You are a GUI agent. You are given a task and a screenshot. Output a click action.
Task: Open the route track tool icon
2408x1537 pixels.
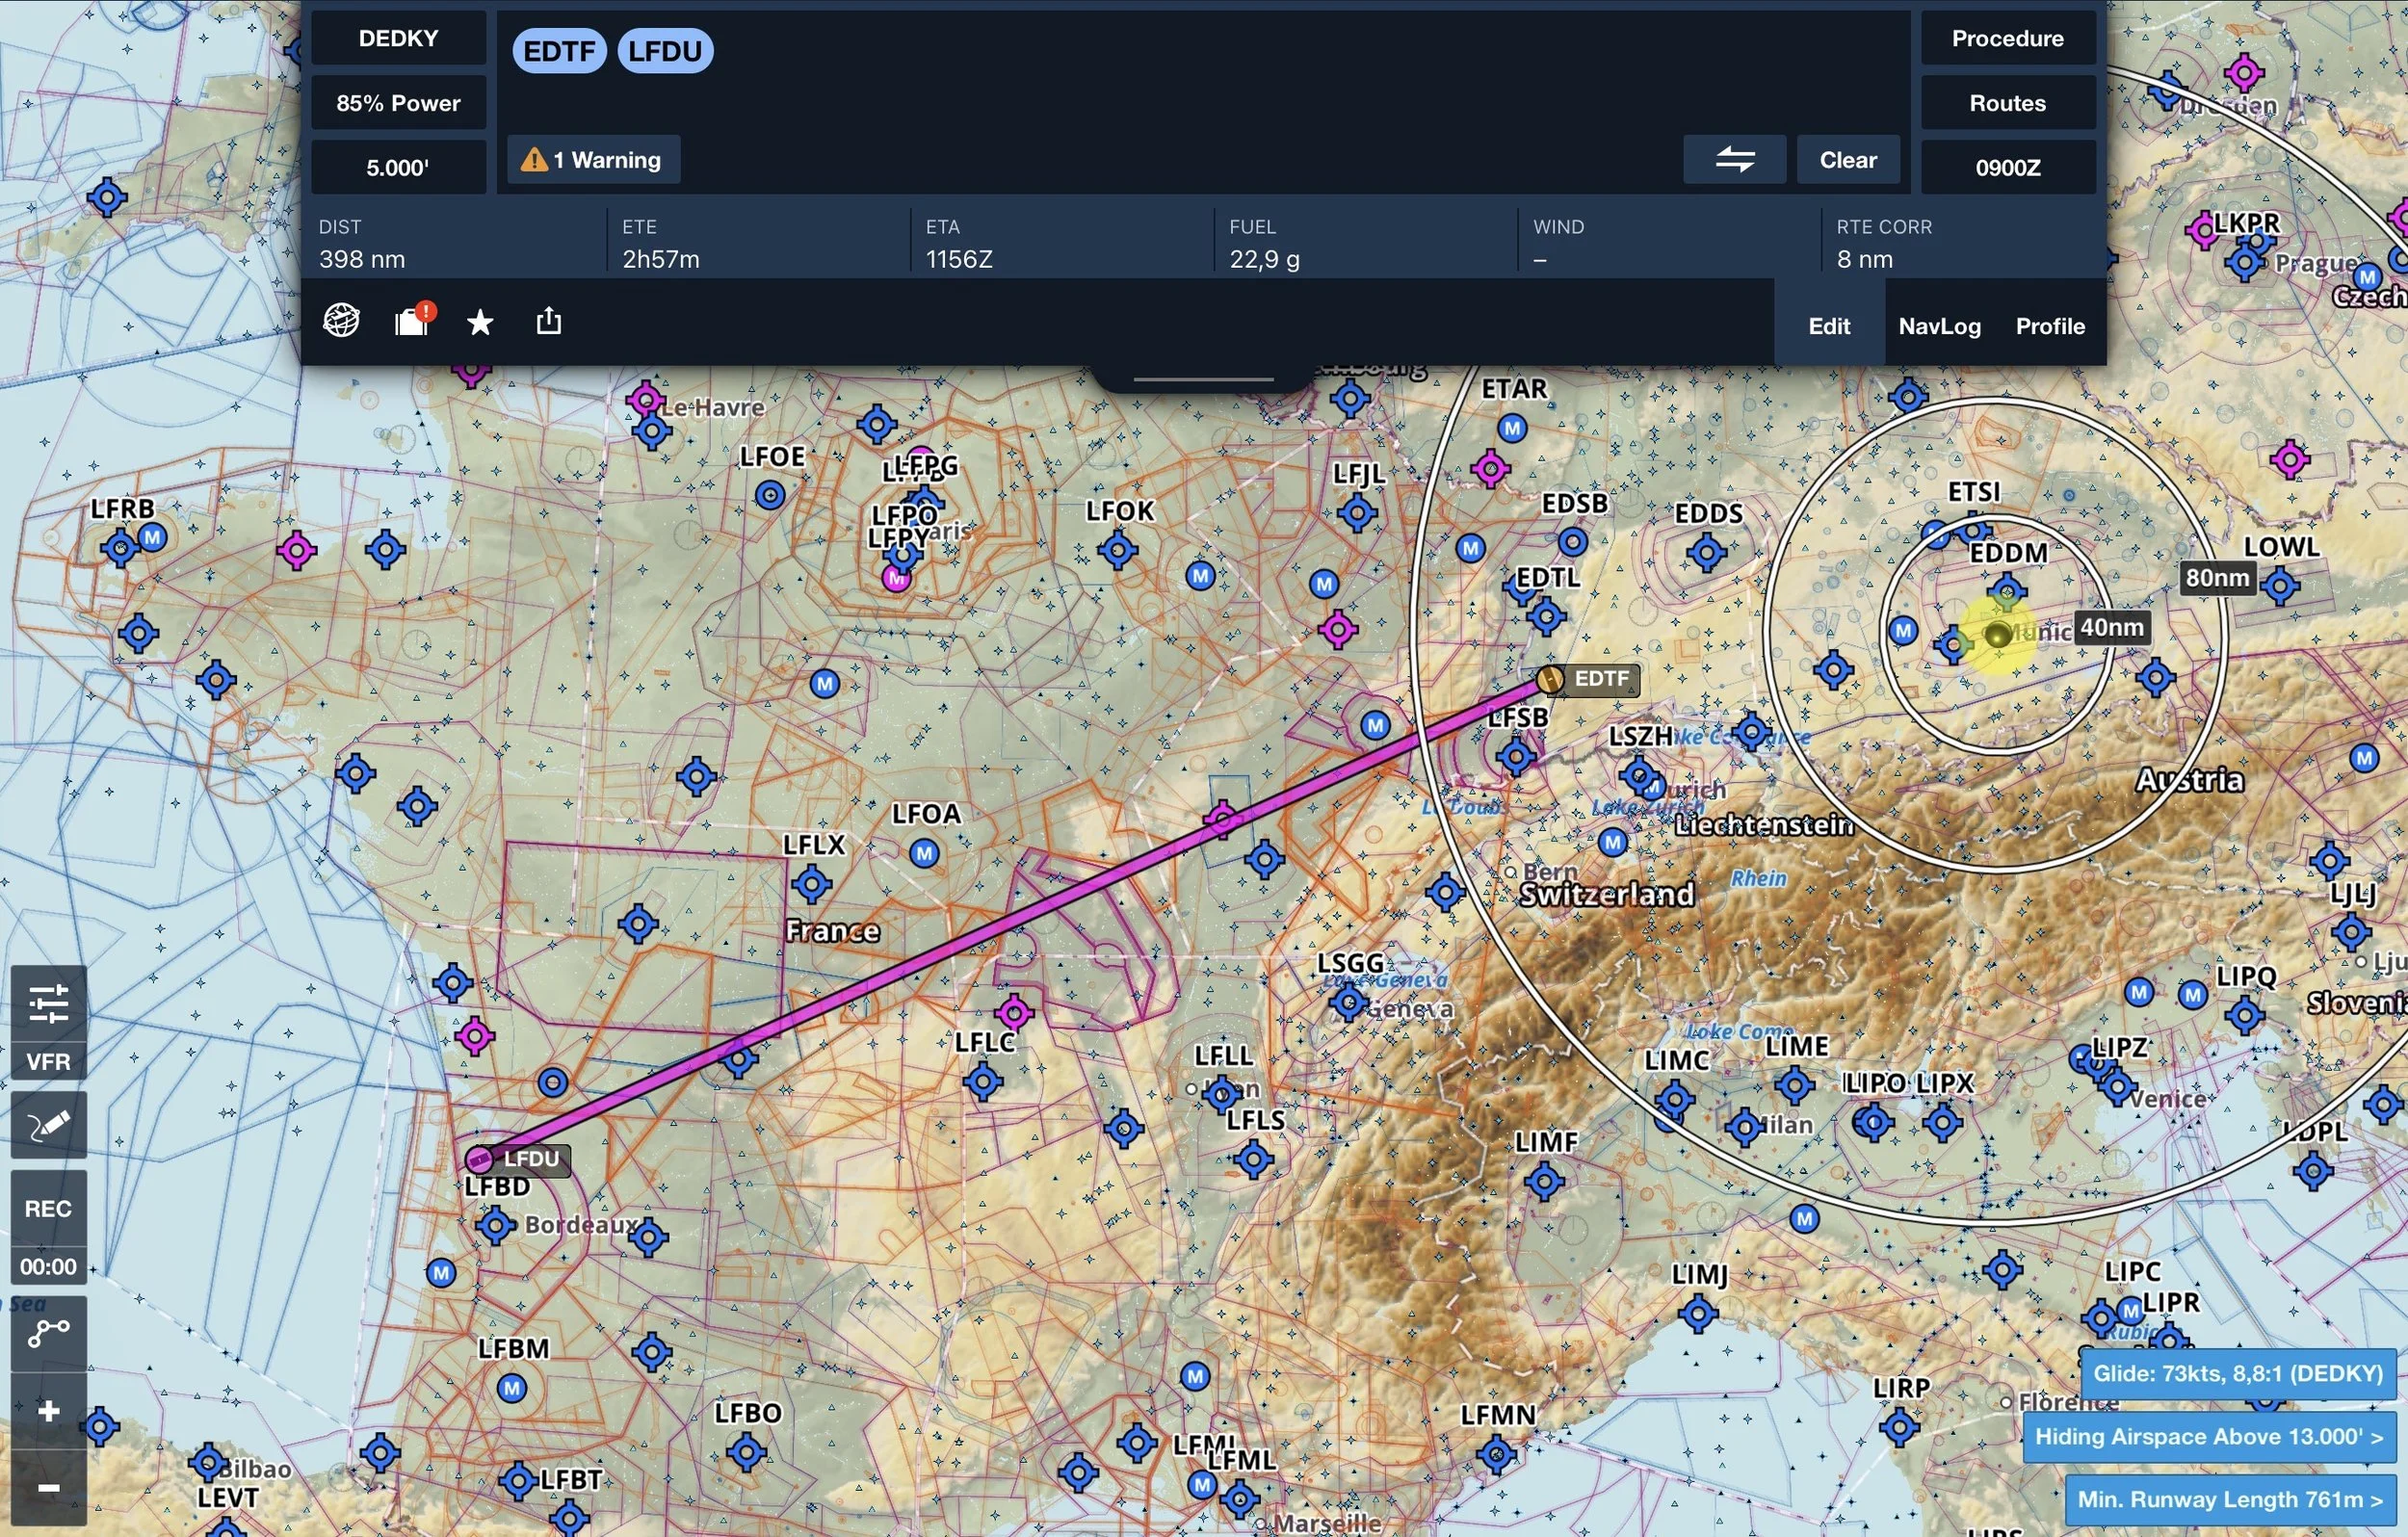[48, 1332]
